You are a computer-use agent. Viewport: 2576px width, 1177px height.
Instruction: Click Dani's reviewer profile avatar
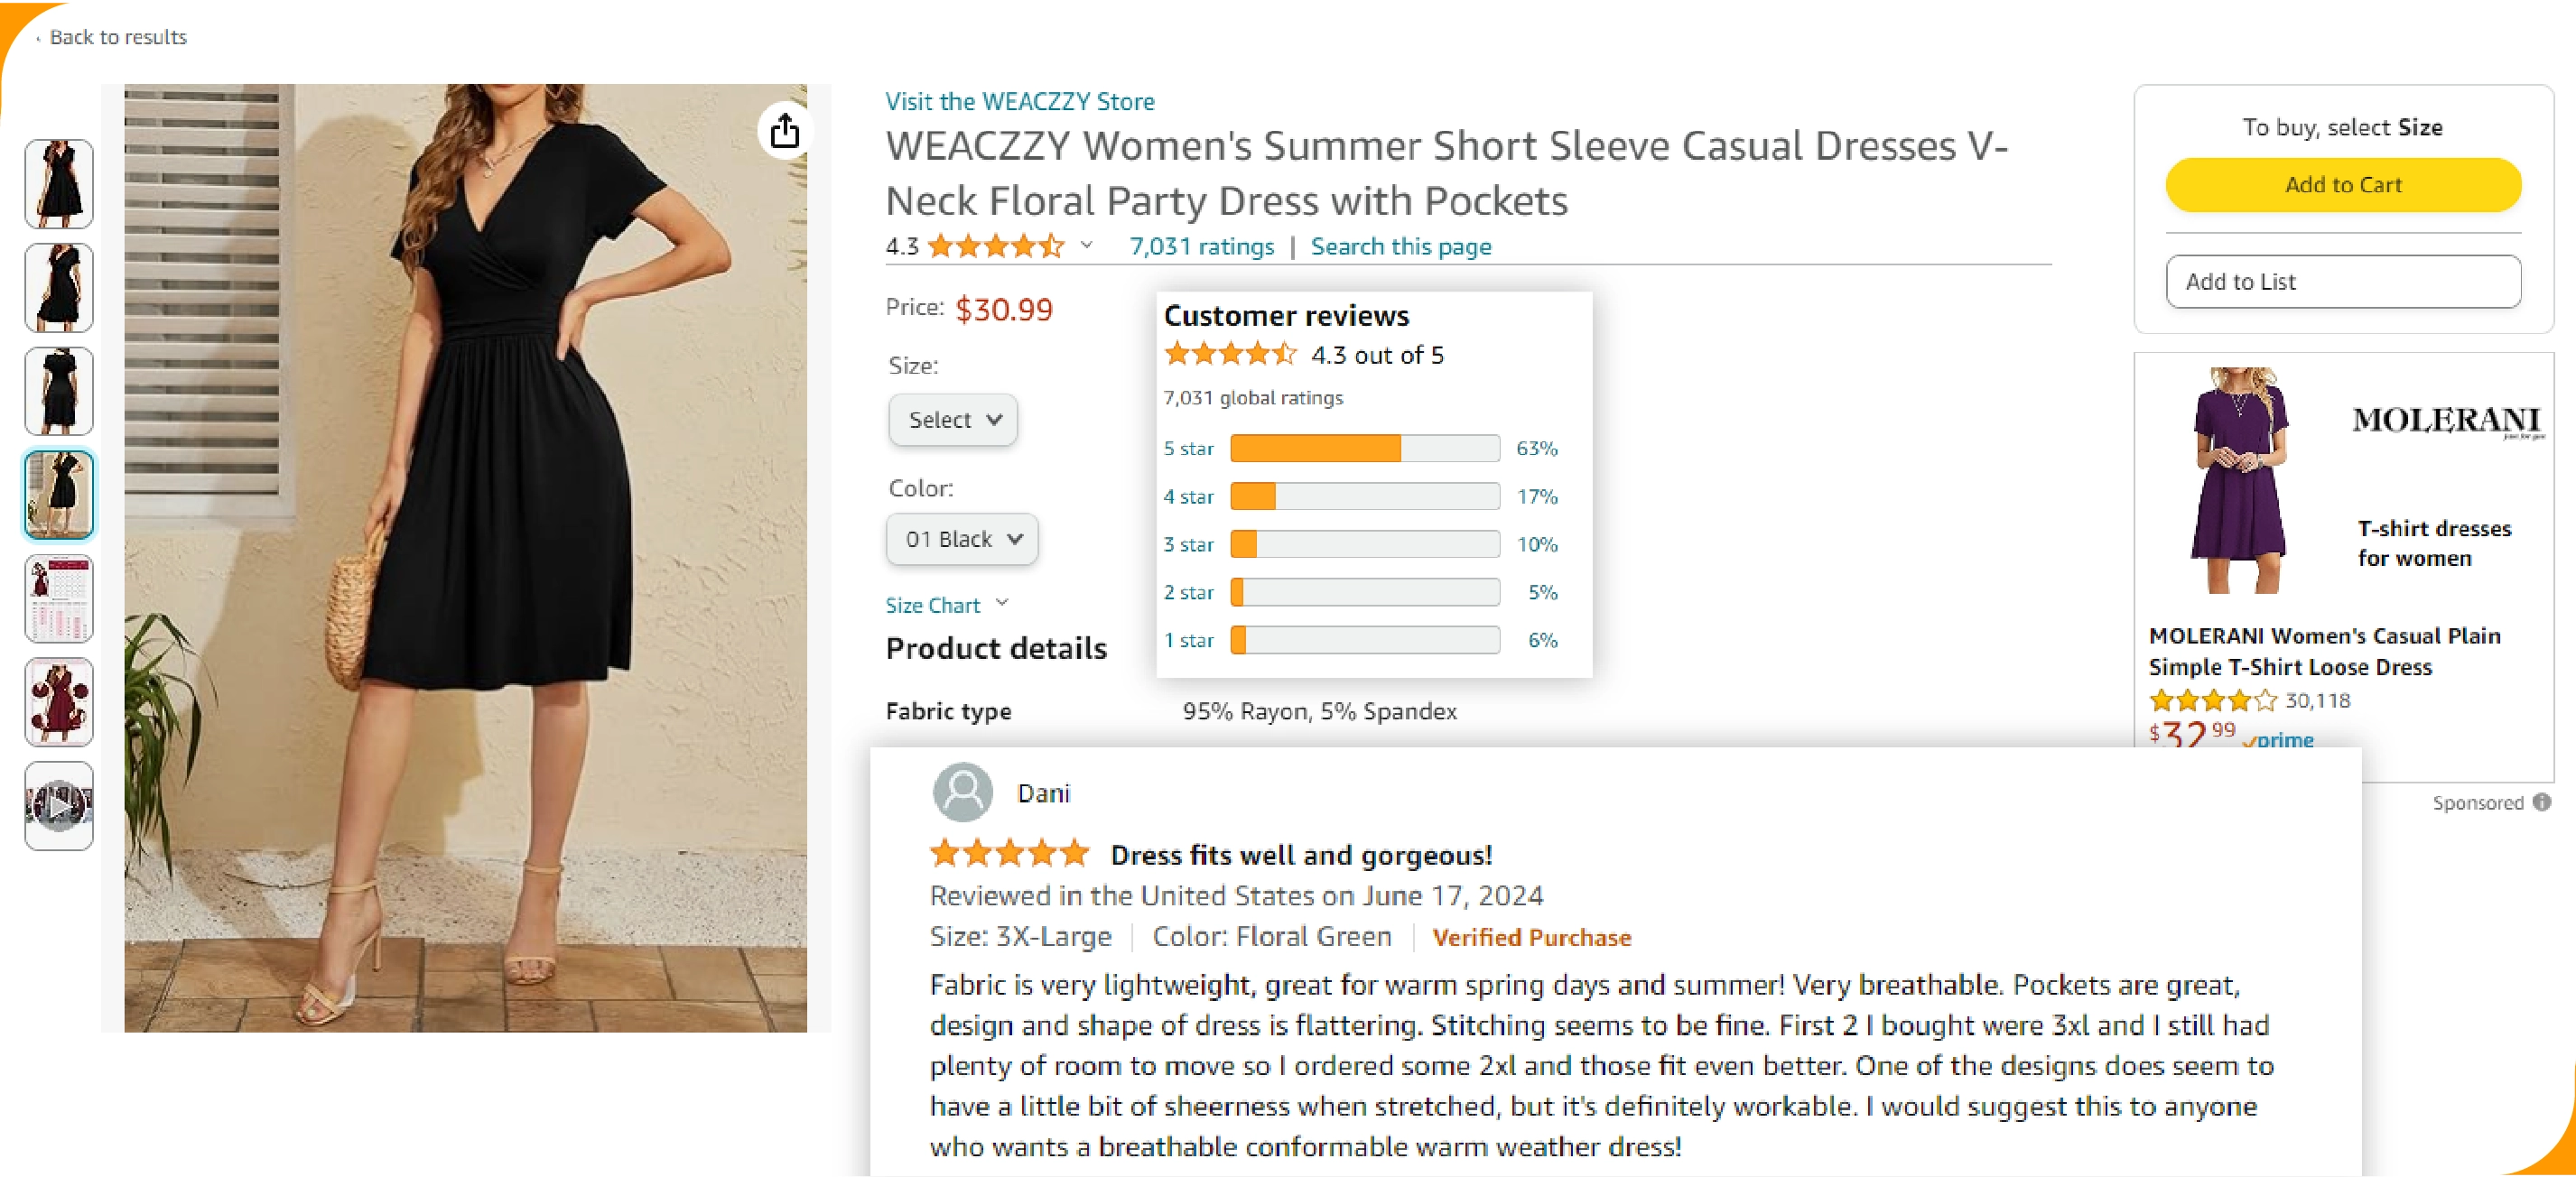pyautogui.click(x=962, y=792)
